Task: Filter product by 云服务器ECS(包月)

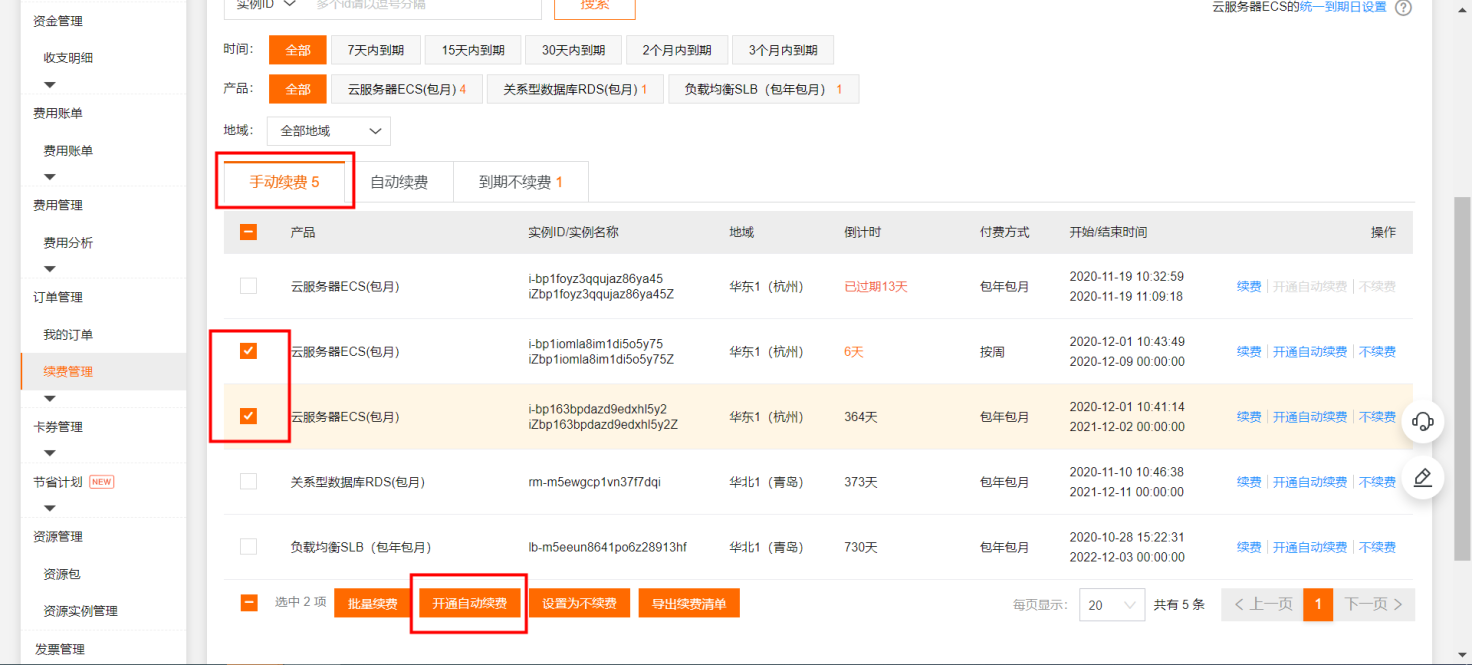Action: [407, 89]
